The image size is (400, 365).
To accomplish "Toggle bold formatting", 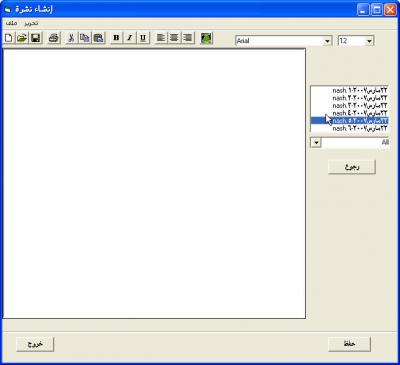I will 116,38.
